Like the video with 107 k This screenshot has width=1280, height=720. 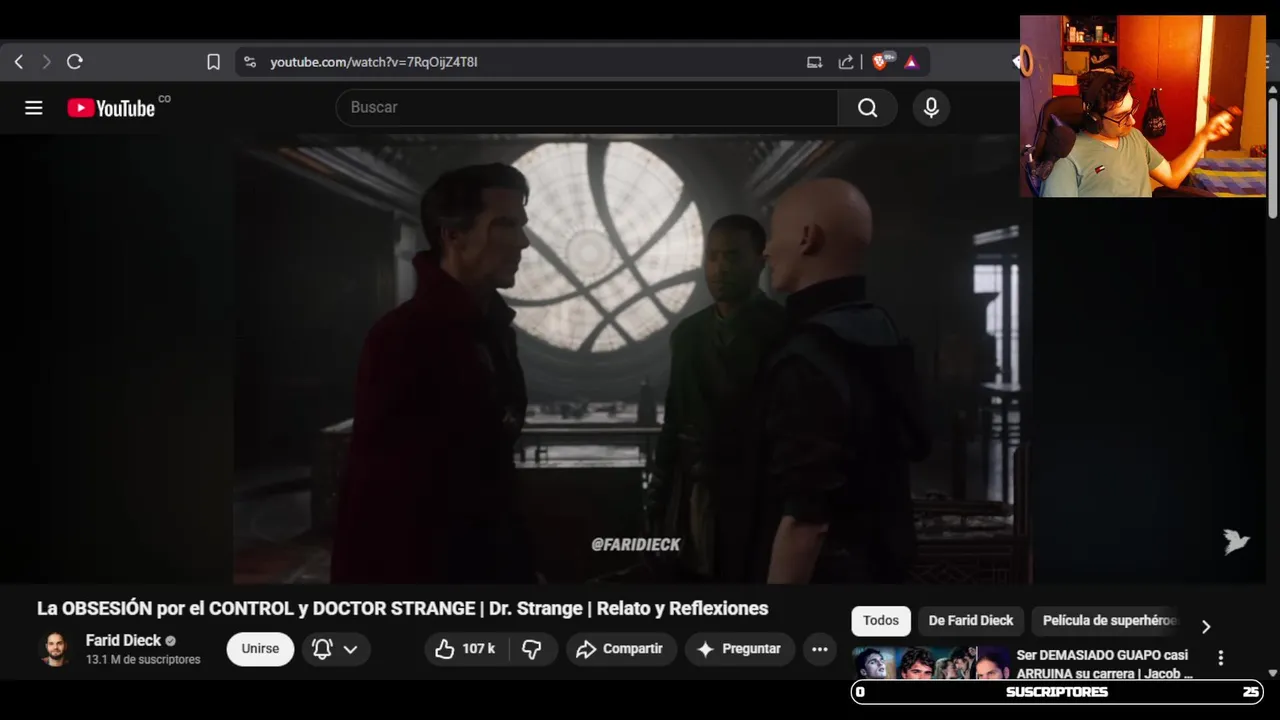(x=466, y=649)
